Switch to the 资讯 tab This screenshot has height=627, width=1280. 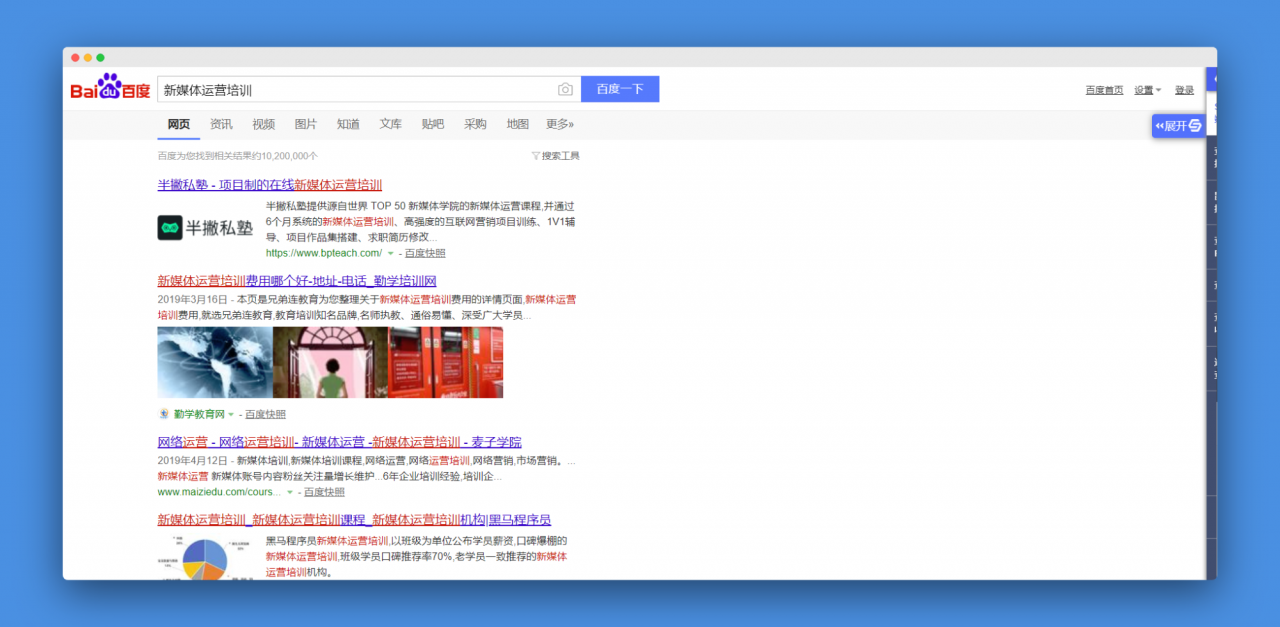221,124
